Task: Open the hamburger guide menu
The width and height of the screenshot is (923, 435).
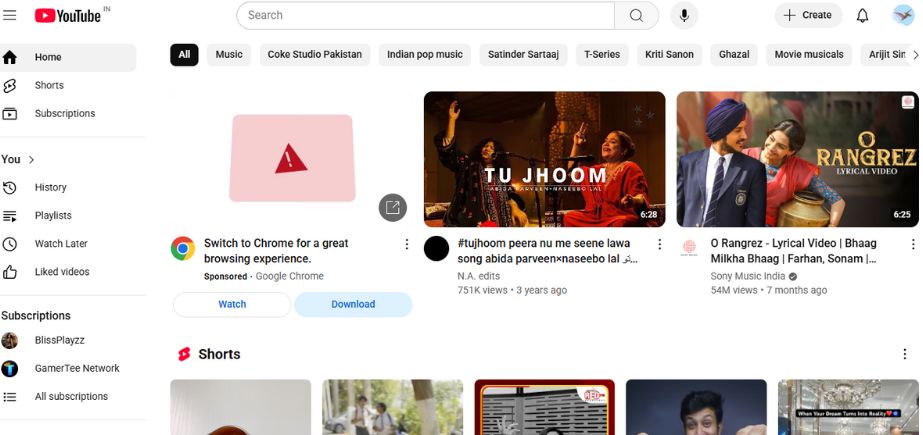Action: [9, 15]
